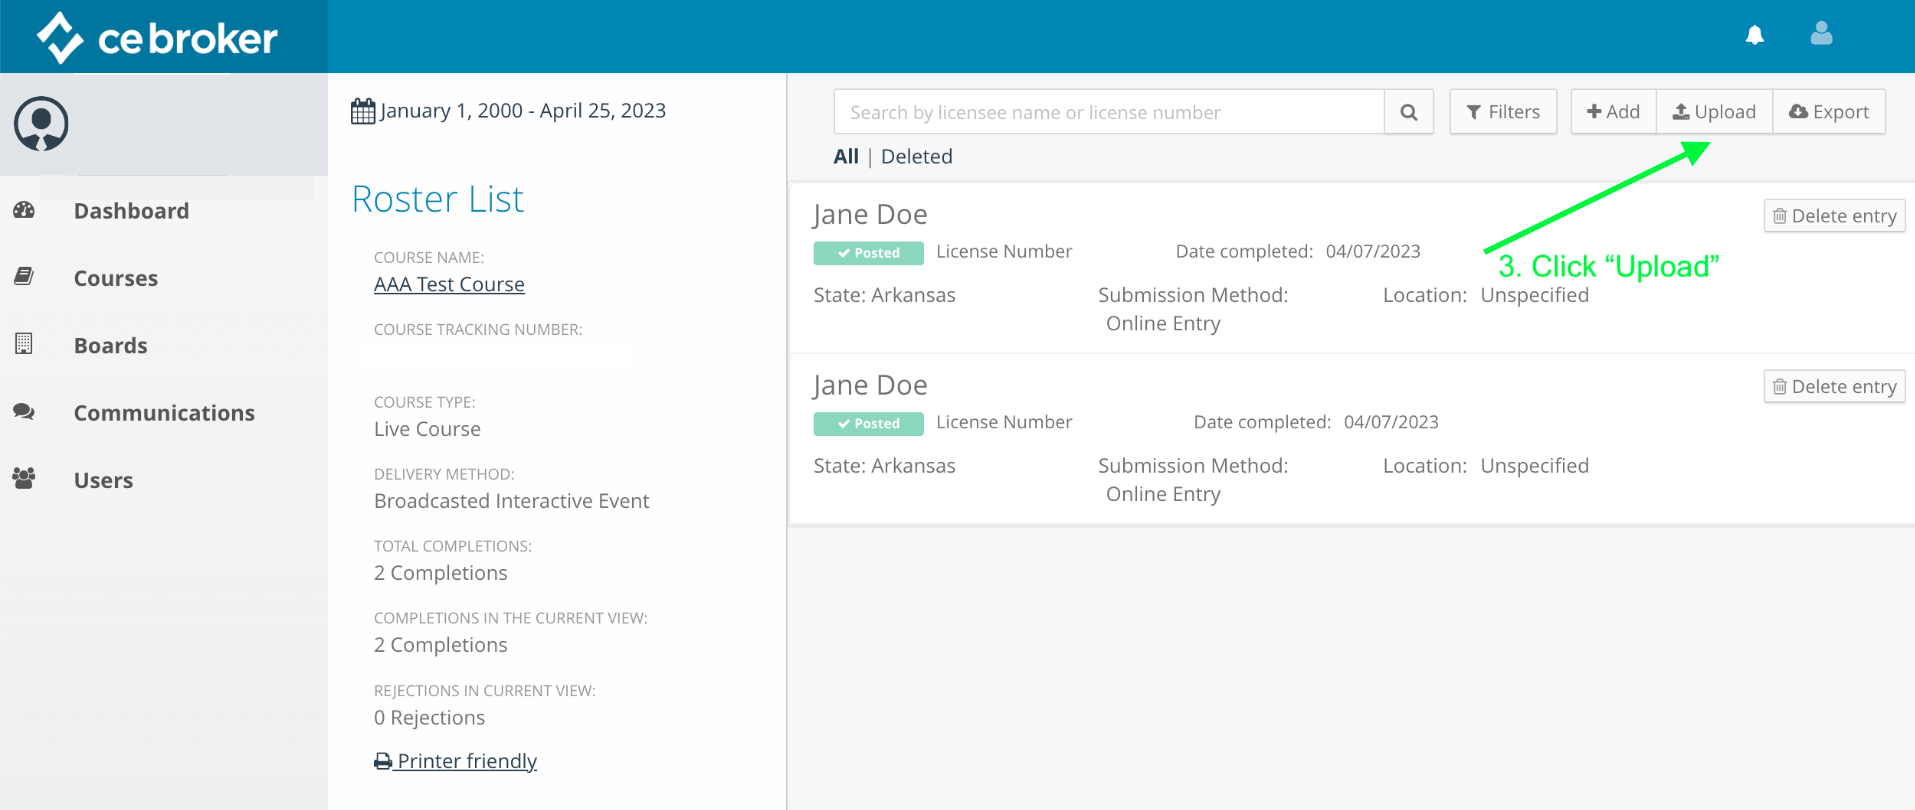
Task: Click the notification bell icon
Action: click(1754, 36)
